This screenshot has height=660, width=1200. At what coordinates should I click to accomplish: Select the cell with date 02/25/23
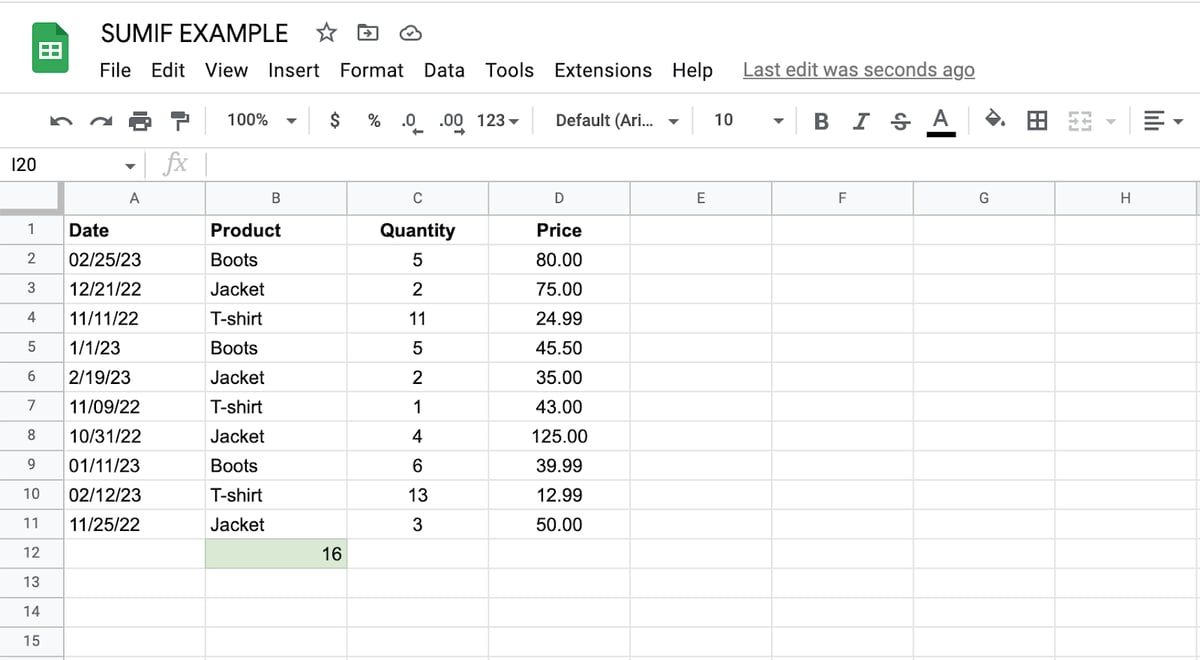click(135, 260)
